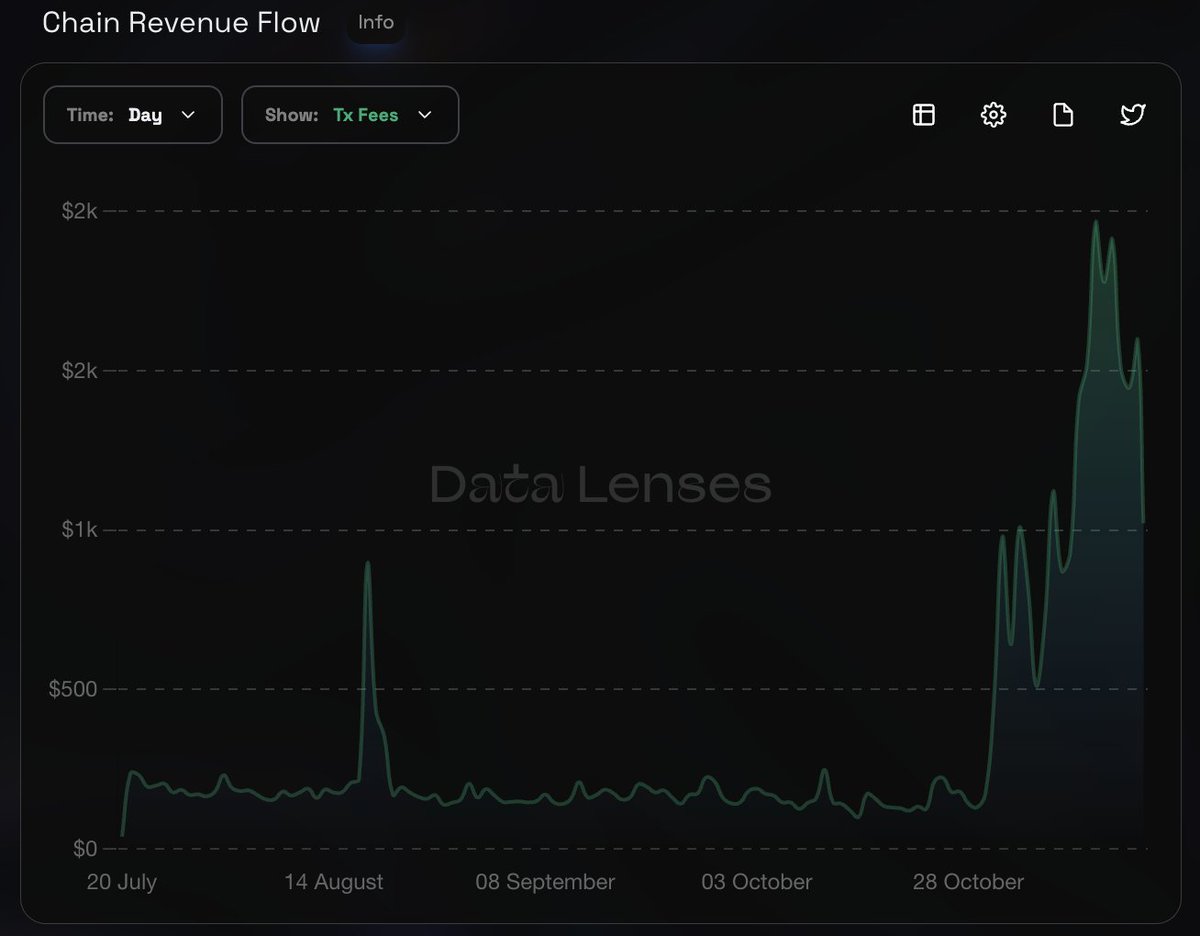Viewport: 1200px width, 936px height.
Task: Click the 20 July axis label
Action: pyautogui.click(x=122, y=882)
